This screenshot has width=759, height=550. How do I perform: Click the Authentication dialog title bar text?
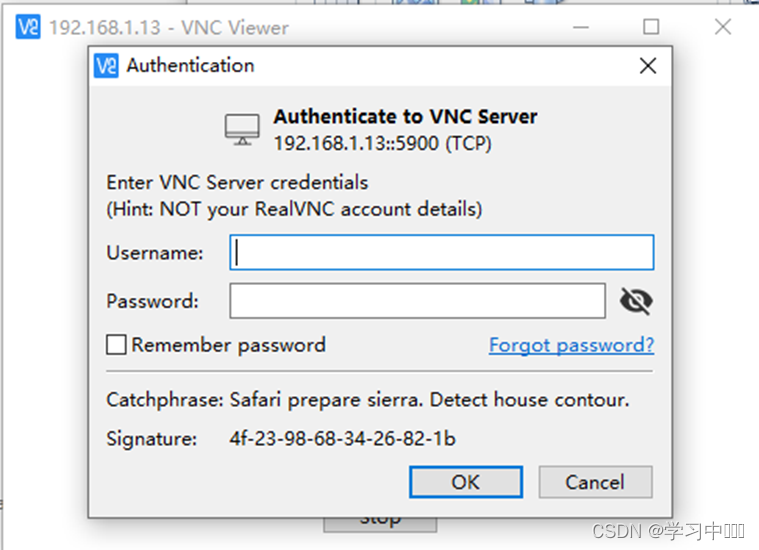click(x=190, y=65)
